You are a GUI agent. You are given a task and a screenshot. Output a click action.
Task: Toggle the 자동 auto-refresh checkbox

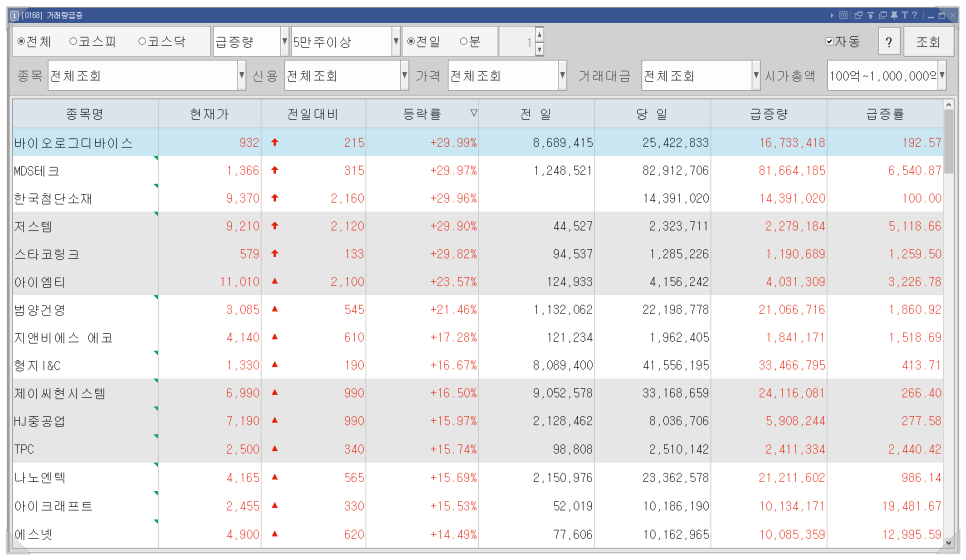(x=829, y=41)
